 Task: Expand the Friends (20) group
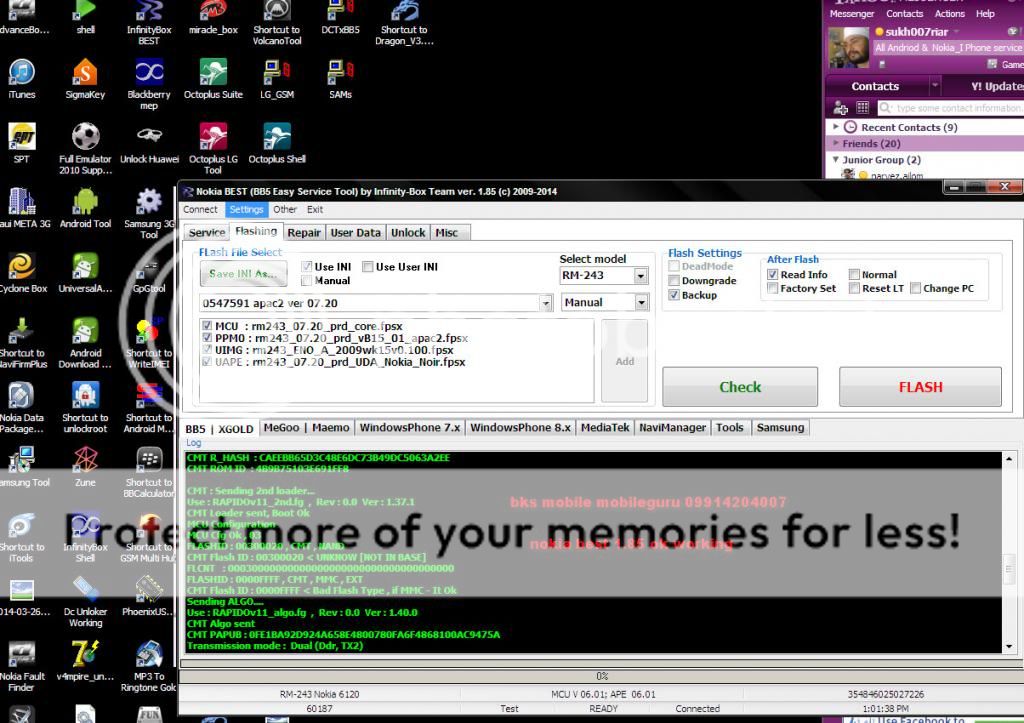(836, 143)
